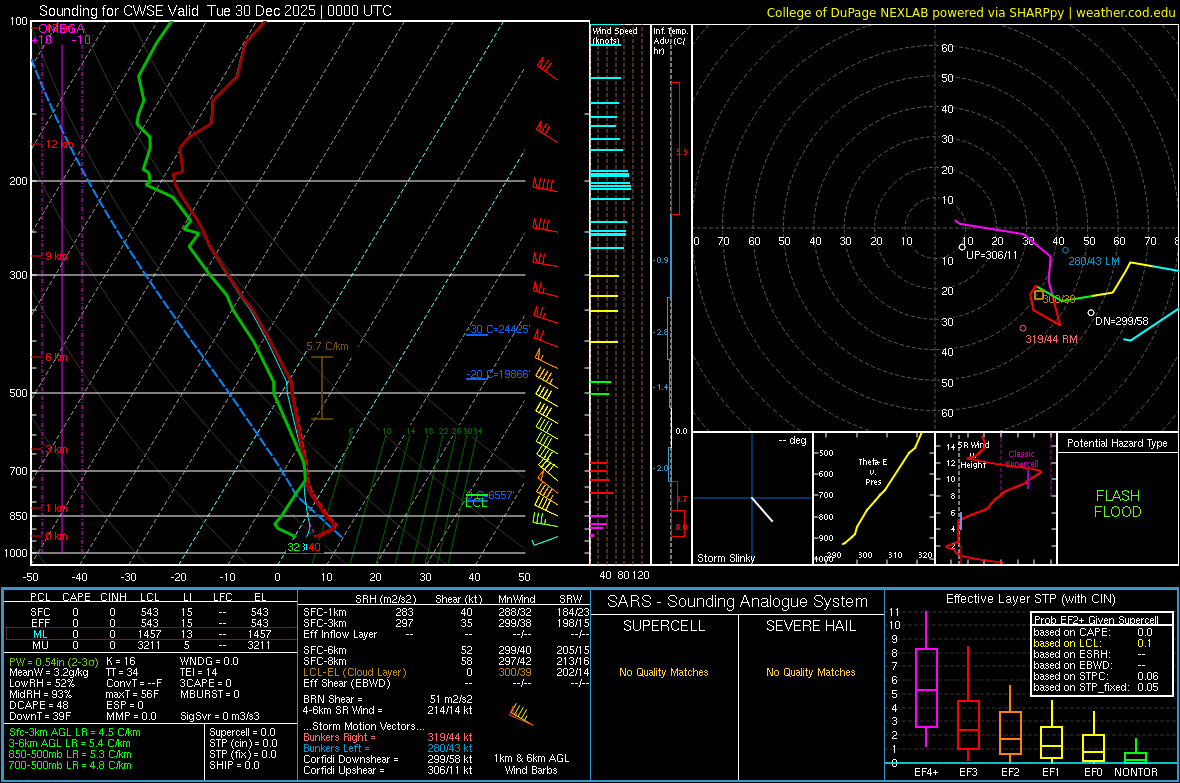Select the EFF parcel row
This screenshot has width=1180, height=783.
click(150, 623)
